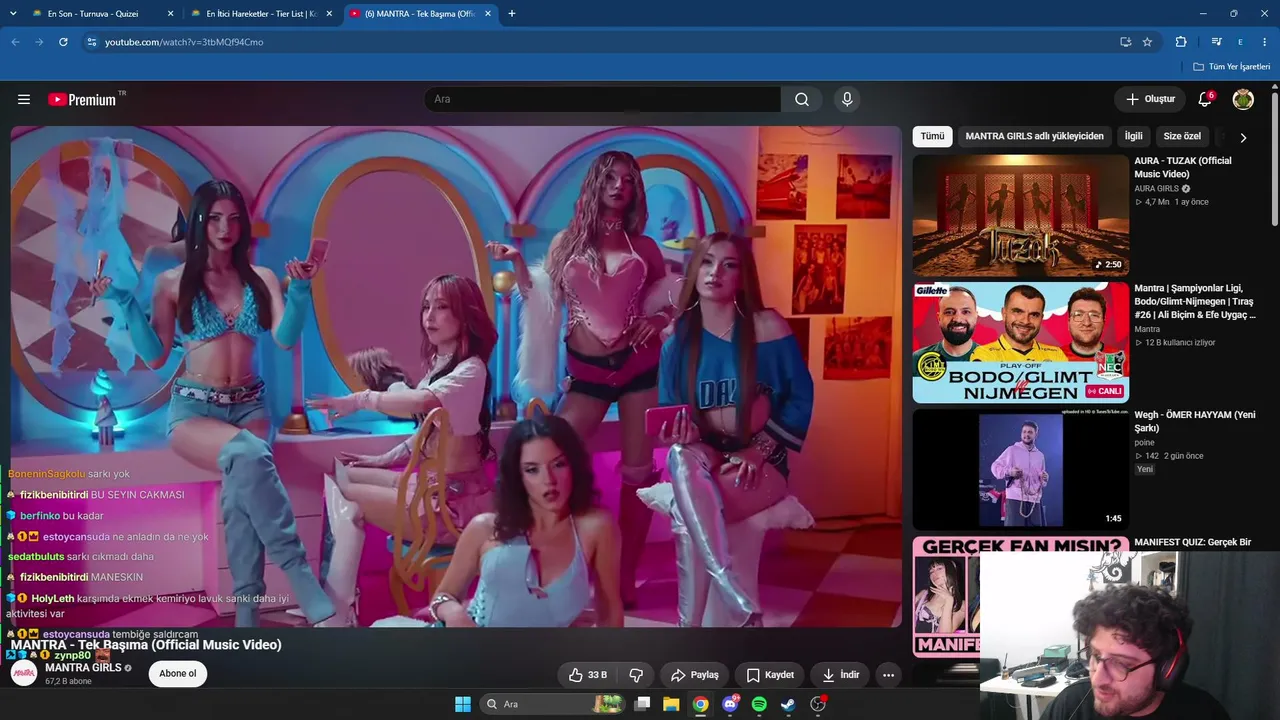Open the account avatar menu

click(1243, 99)
